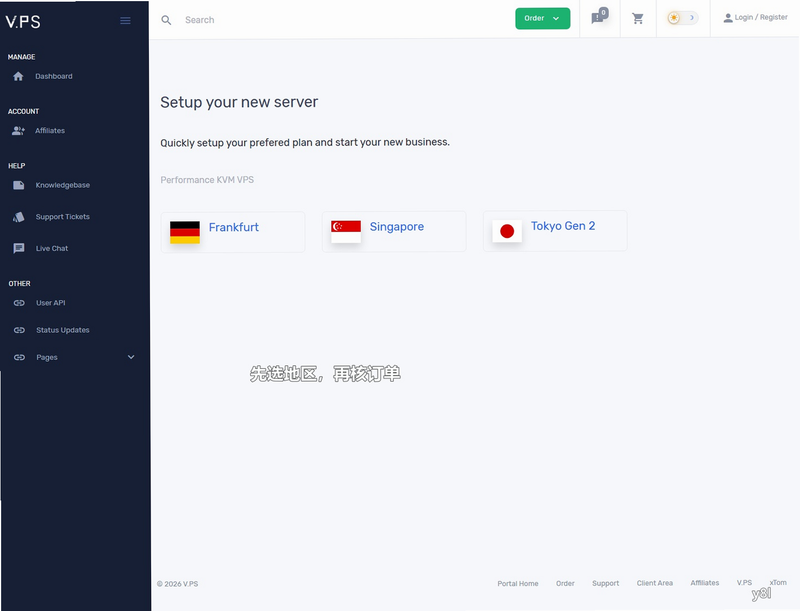Open Status Updates in the sidebar

tap(63, 330)
